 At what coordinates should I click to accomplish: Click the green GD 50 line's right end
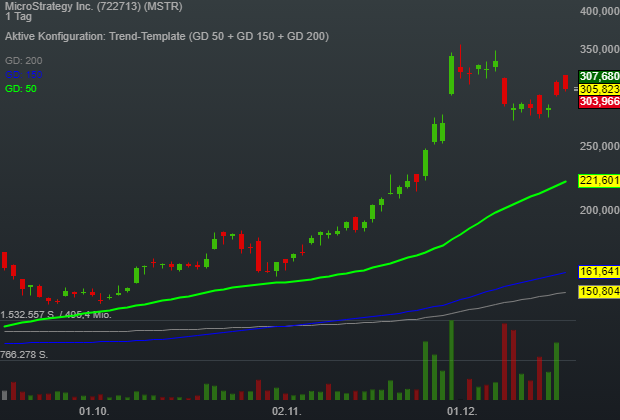pyautogui.click(x=565, y=182)
